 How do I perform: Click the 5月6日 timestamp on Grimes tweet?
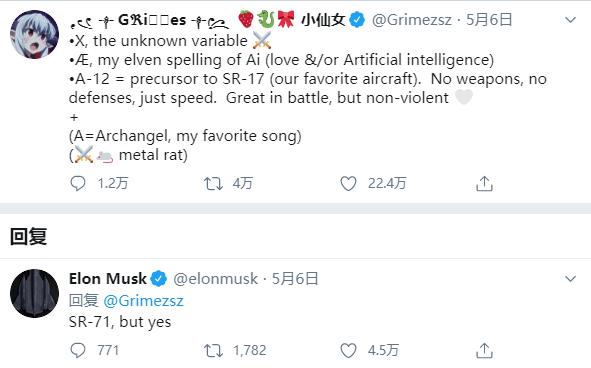click(x=489, y=20)
